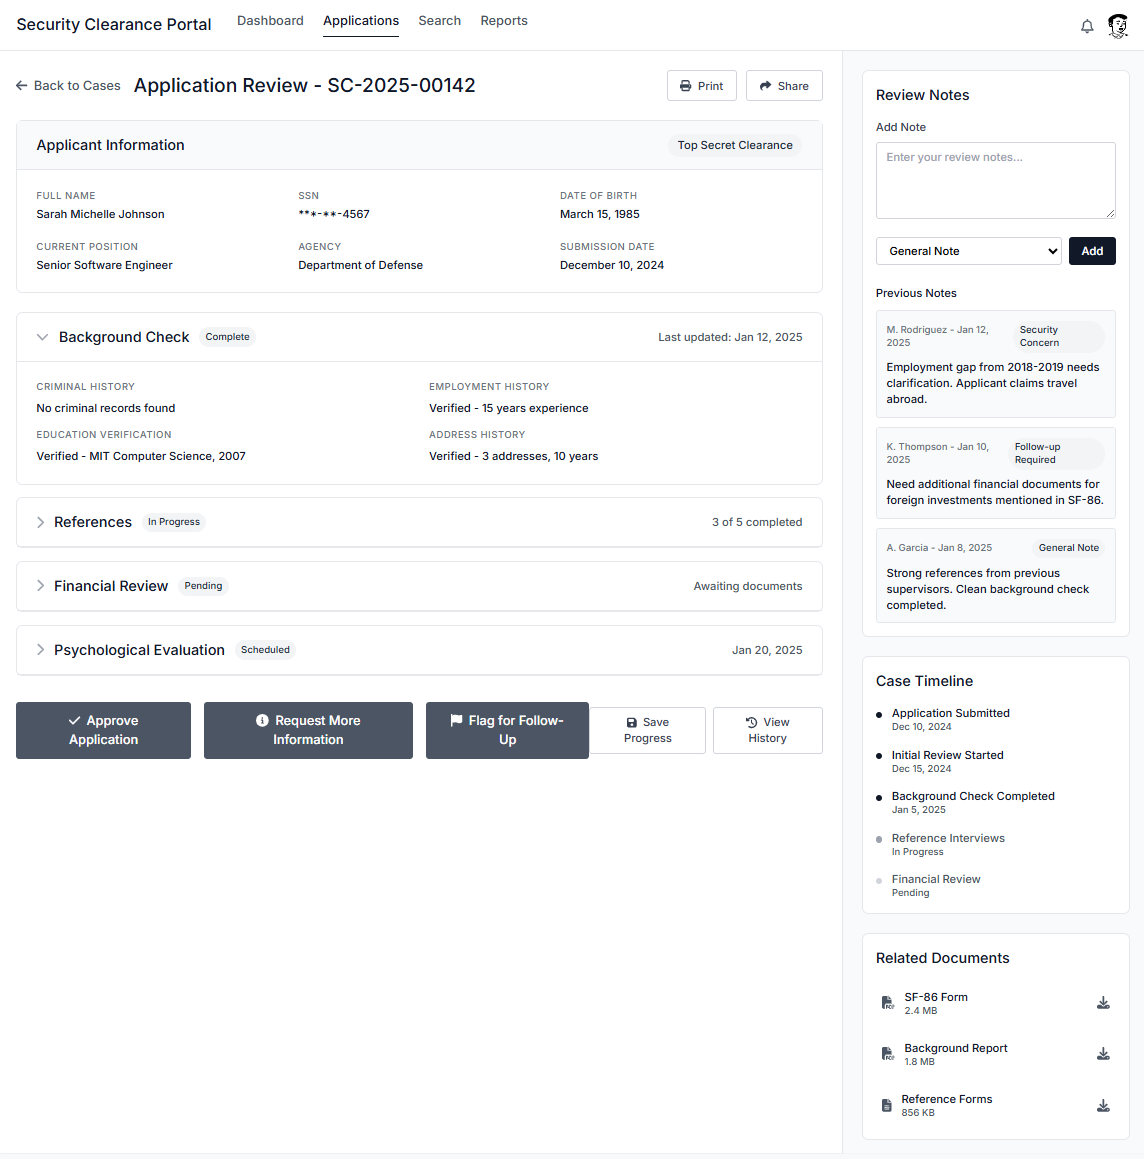The width and height of the screenshot is (1144, 1159).
Task: Click the 'Jan 20, 2025' evaluation date
Action: [x=767, y=650]
